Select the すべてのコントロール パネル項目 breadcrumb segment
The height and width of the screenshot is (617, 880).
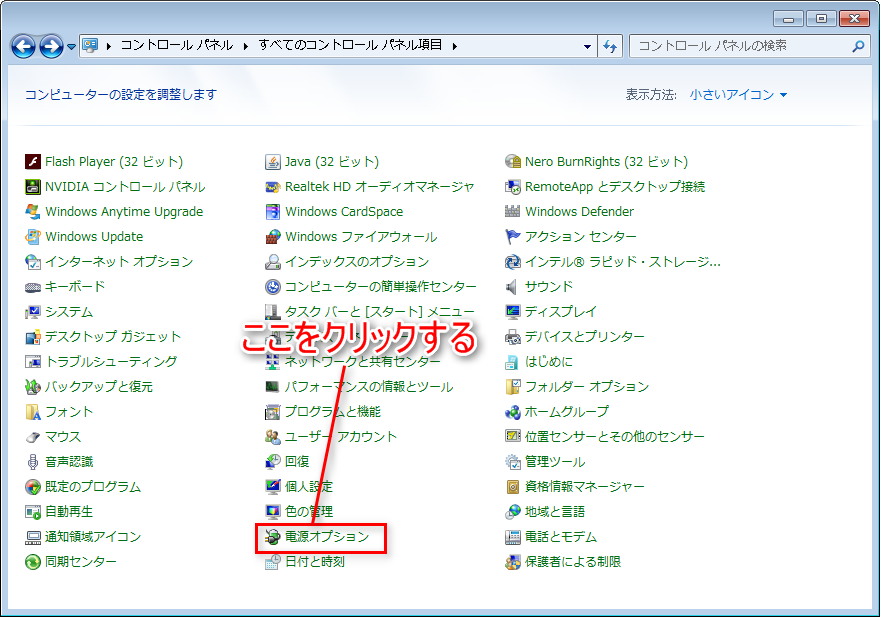coord(350,45)
